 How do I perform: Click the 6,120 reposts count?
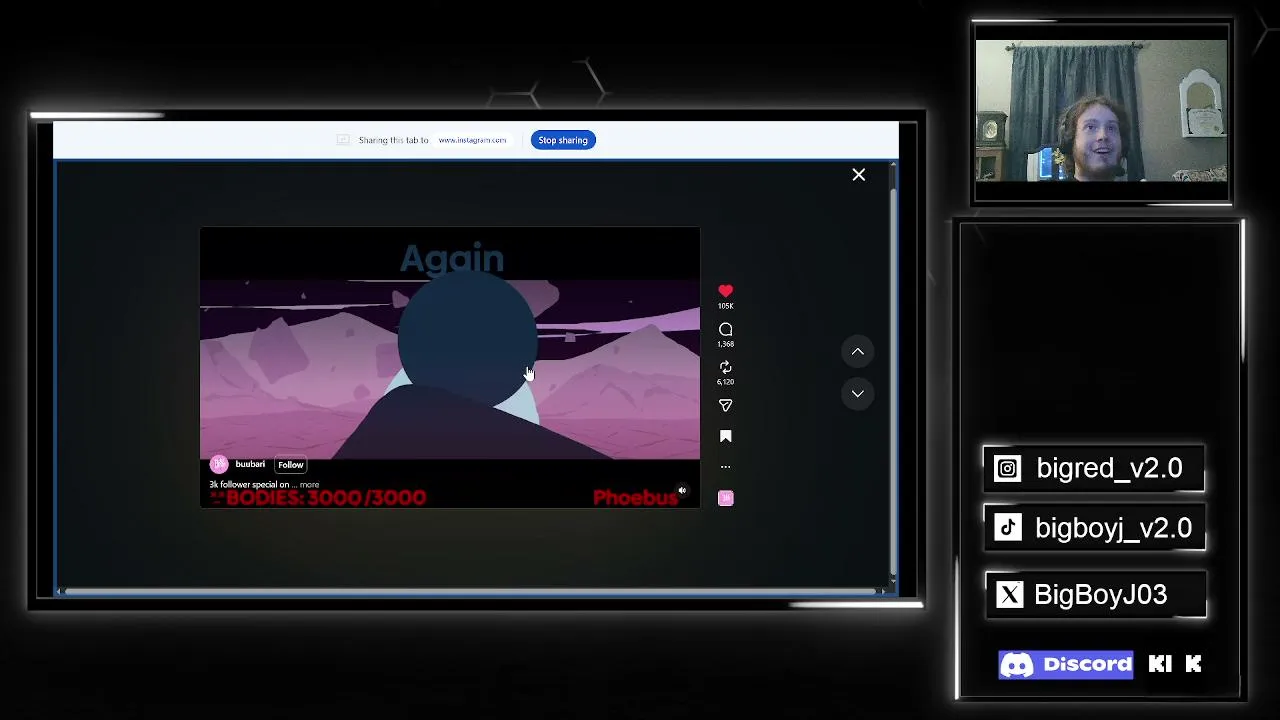click(x=725, y=382)
